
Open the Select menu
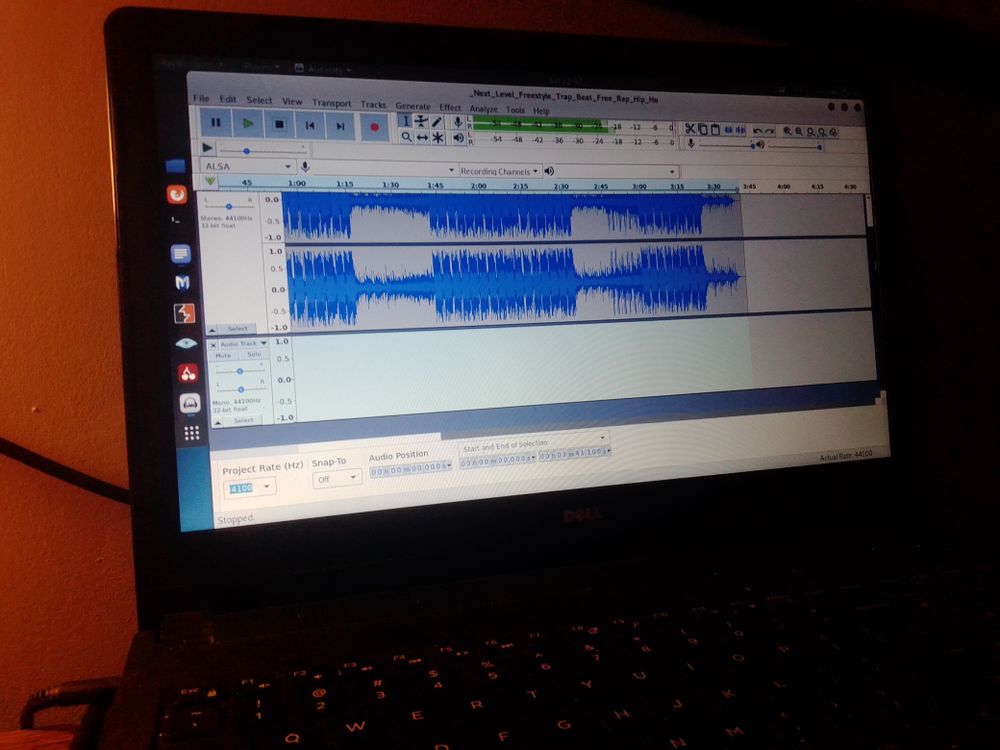pos(259,100)
